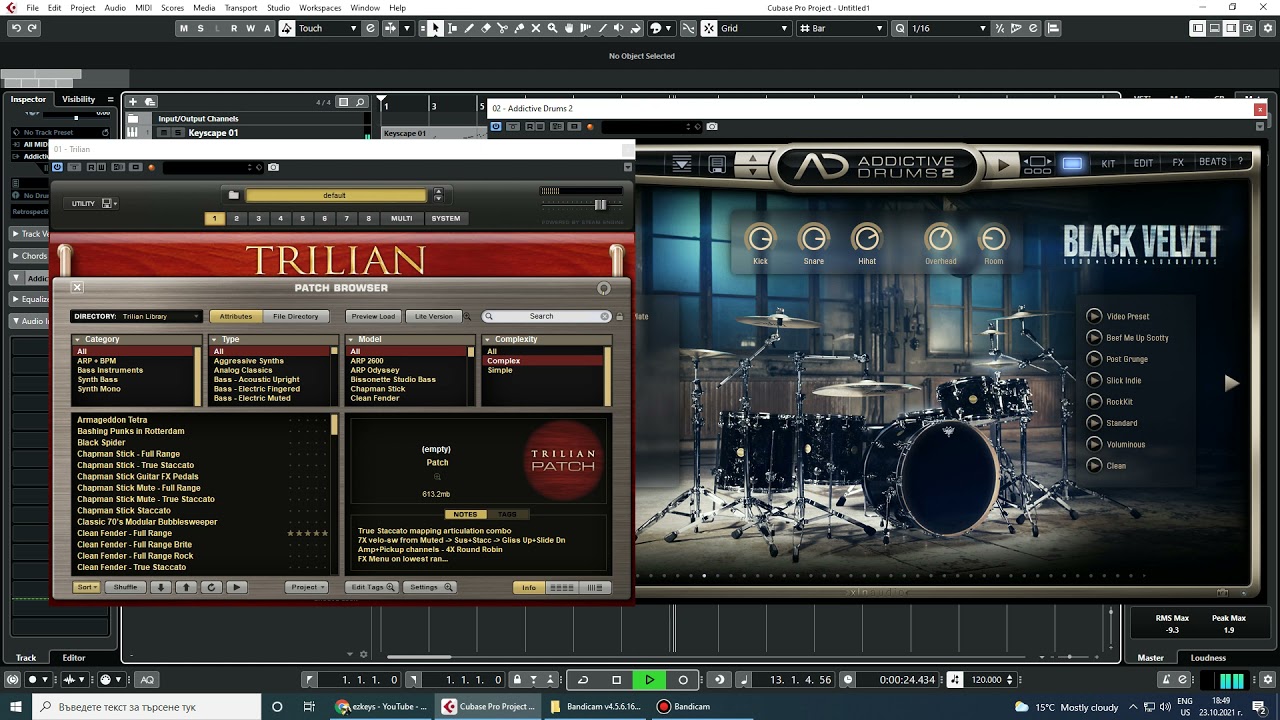The height and width of the screenshot is (720, 1280).
Task: Switch to the Visibility tab
Action: point(79,99)
